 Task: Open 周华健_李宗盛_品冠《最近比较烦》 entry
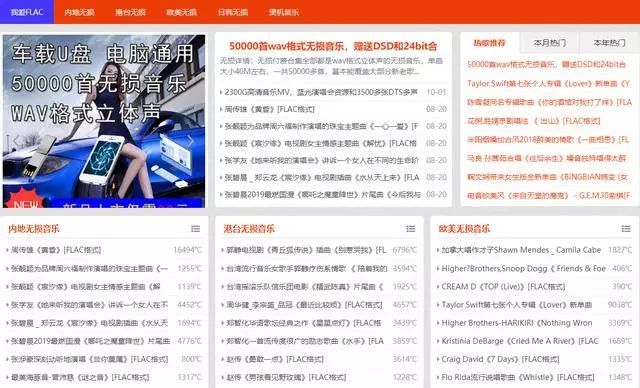click(303, 305)
